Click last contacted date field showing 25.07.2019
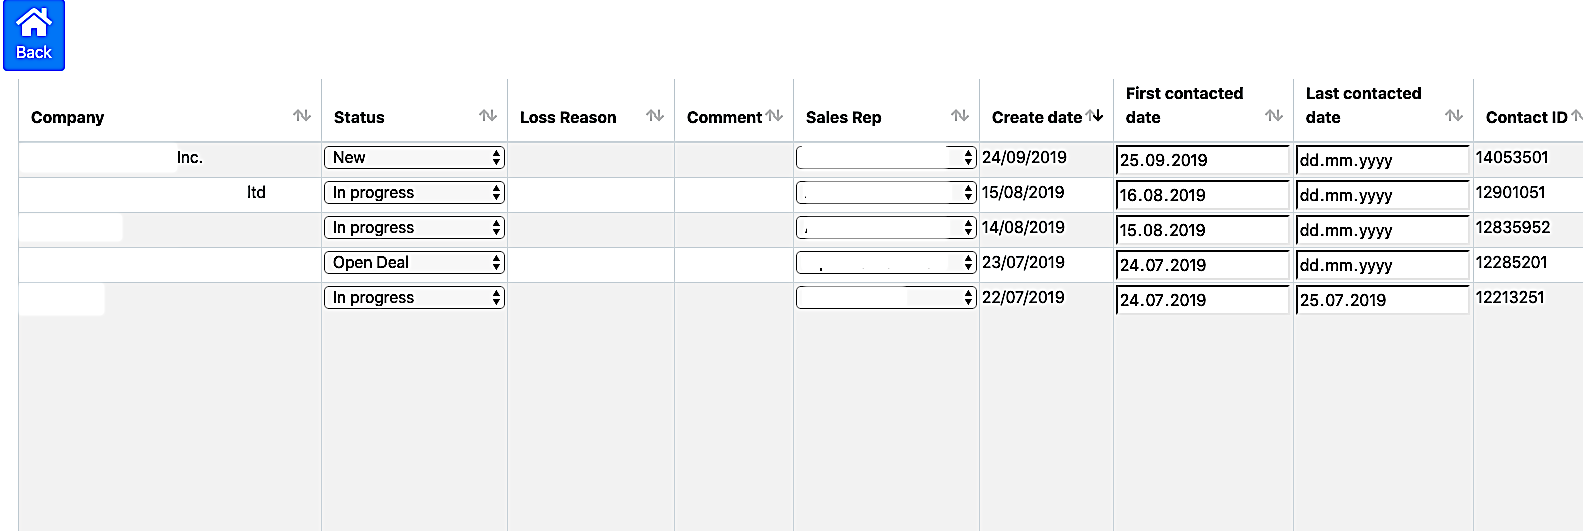Screen dimensions: 1583x531 [1382, 300]
